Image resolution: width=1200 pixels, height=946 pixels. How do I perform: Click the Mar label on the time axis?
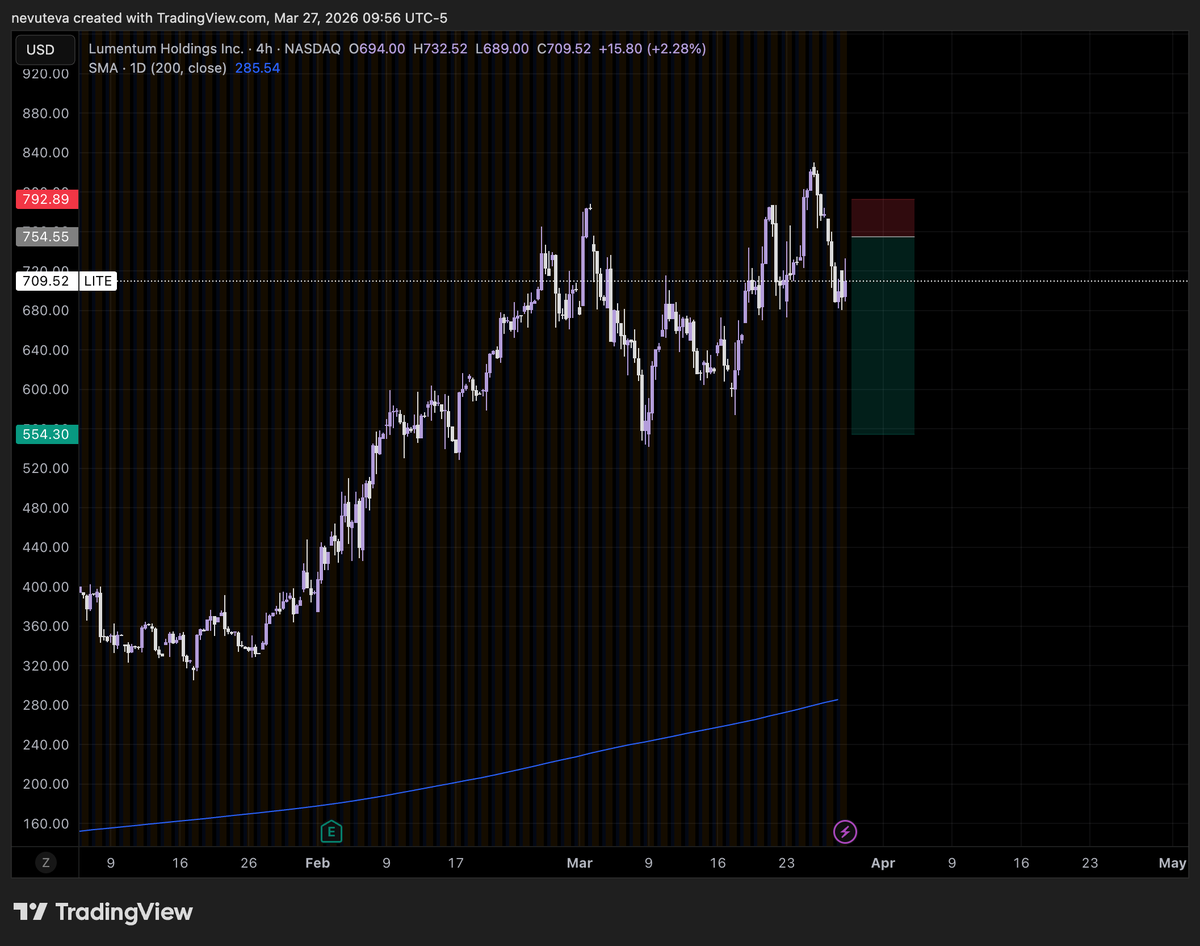point(579,863)
